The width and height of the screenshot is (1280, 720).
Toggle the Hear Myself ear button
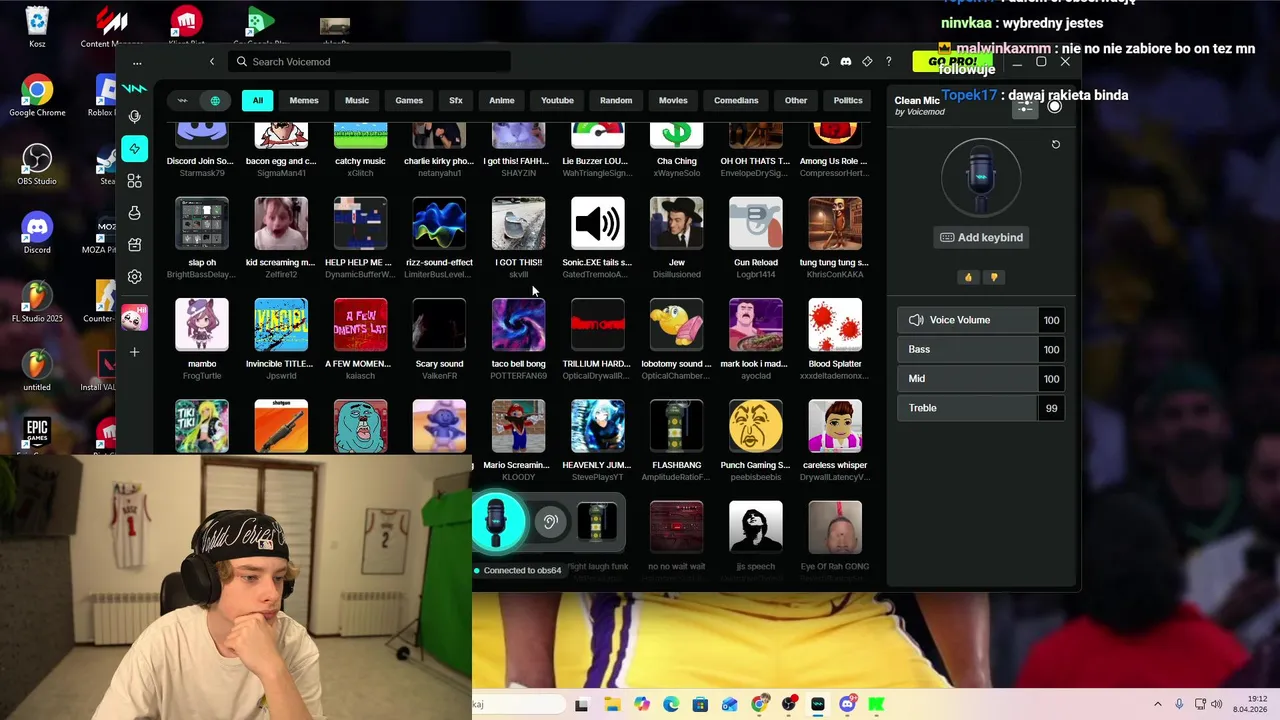point(549,521)
